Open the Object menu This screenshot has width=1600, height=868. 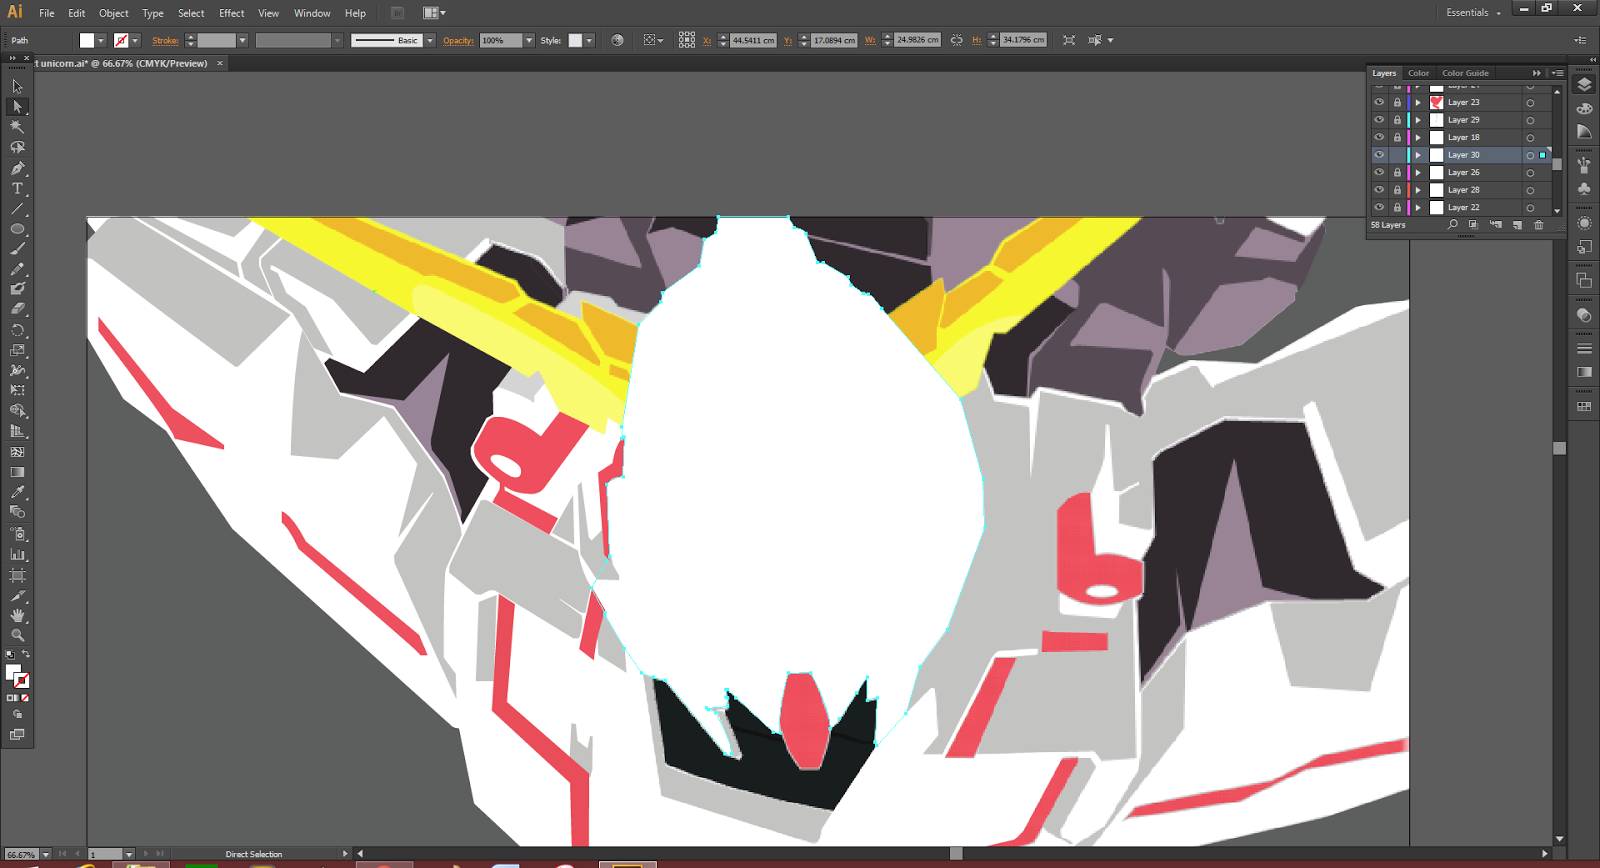[x=113, y=13]
